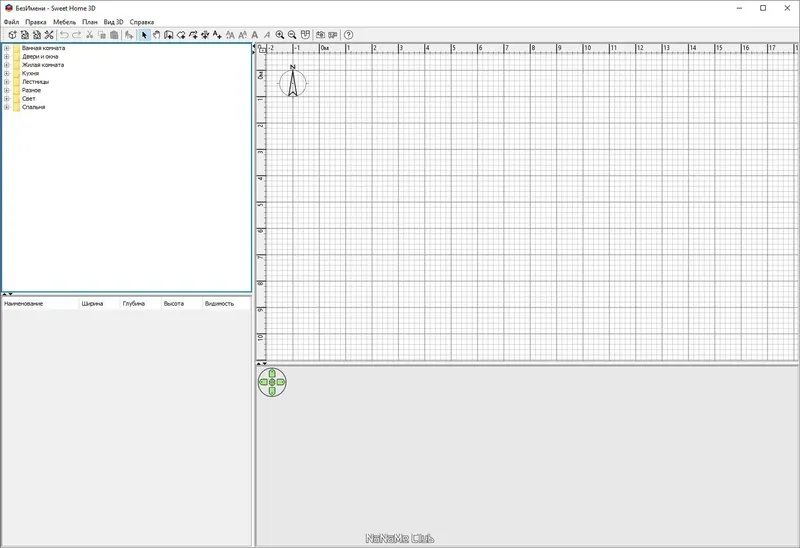Click the Add furniture to home icon

[129, 35]
